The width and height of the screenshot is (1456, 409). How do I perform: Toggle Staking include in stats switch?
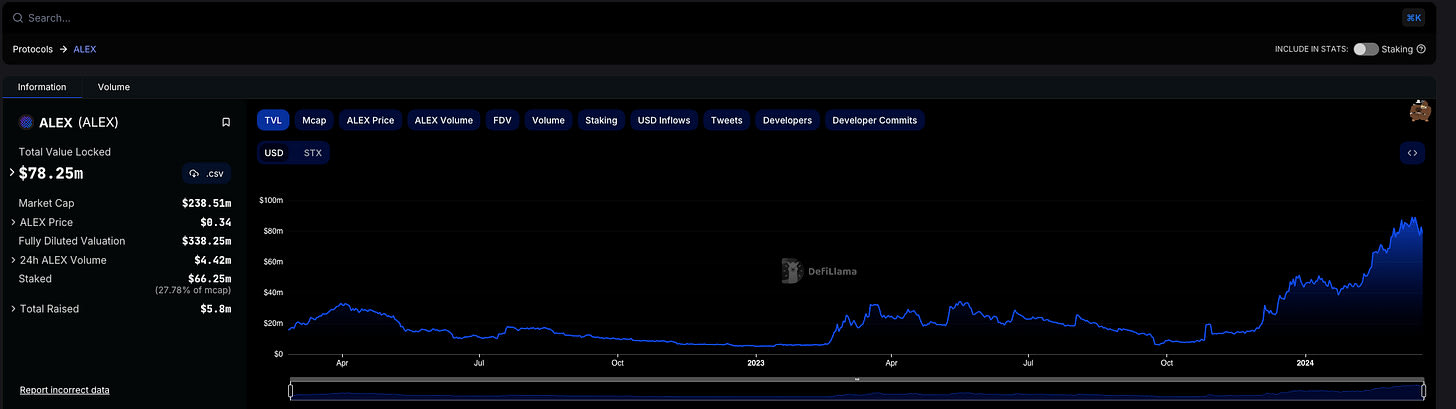point(1366,49)
